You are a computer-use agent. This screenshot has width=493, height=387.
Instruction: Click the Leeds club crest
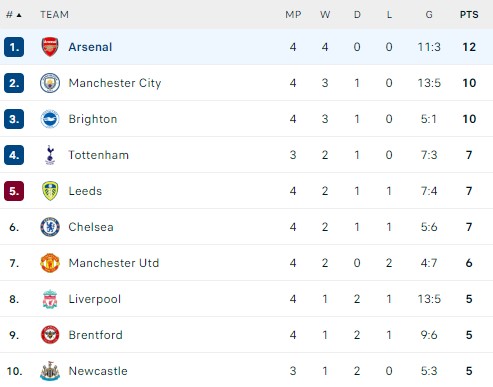click(50, 191)
